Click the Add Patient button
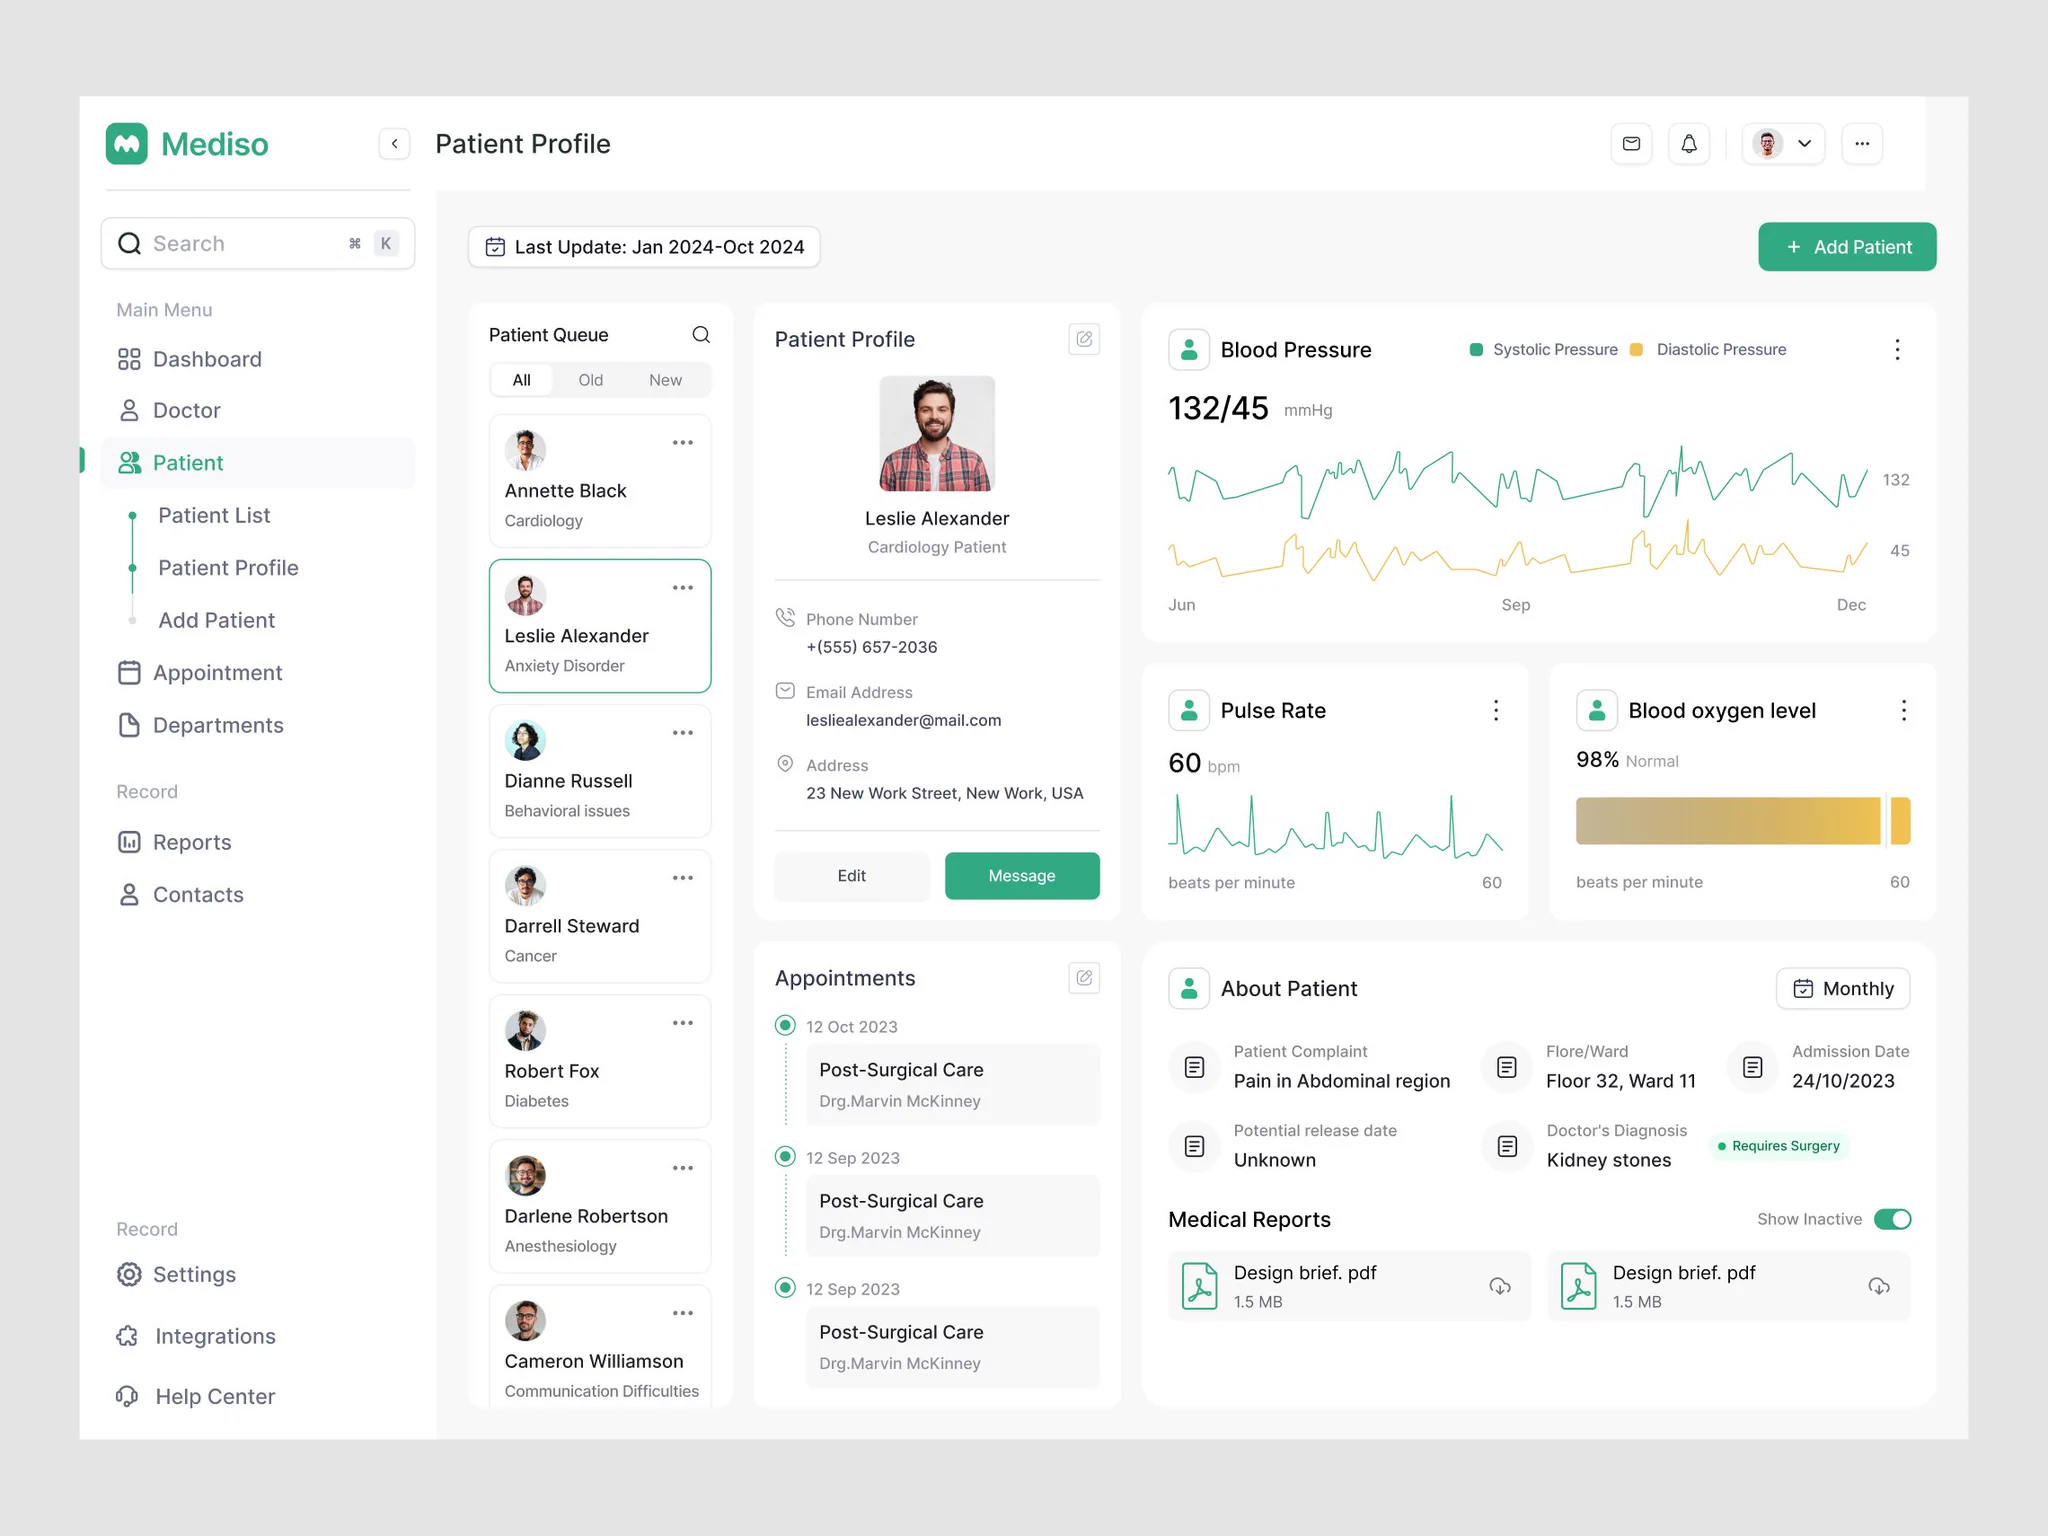The image size is (2048, 1536). pos(1847,247)
